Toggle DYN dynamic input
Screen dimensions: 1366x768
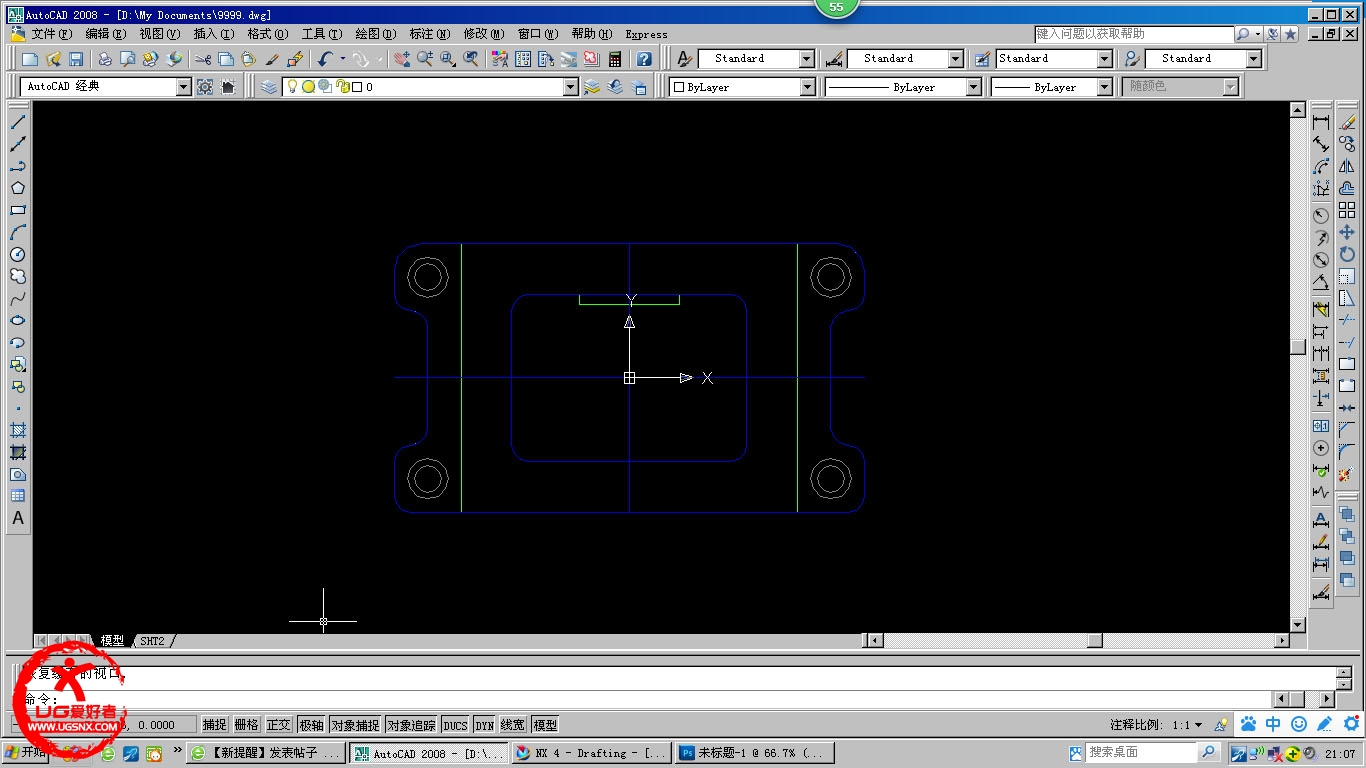coord(484,725)
